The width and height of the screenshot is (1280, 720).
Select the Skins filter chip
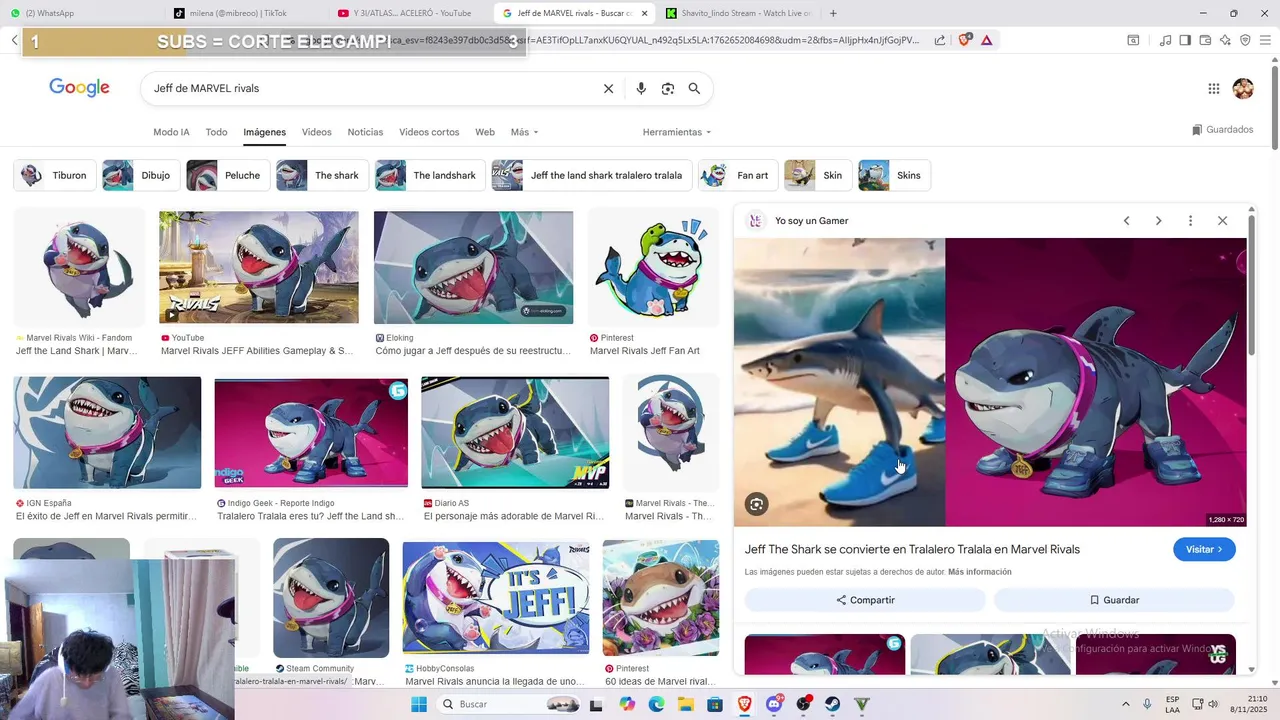pyautogui.click(x=894, y=175)
